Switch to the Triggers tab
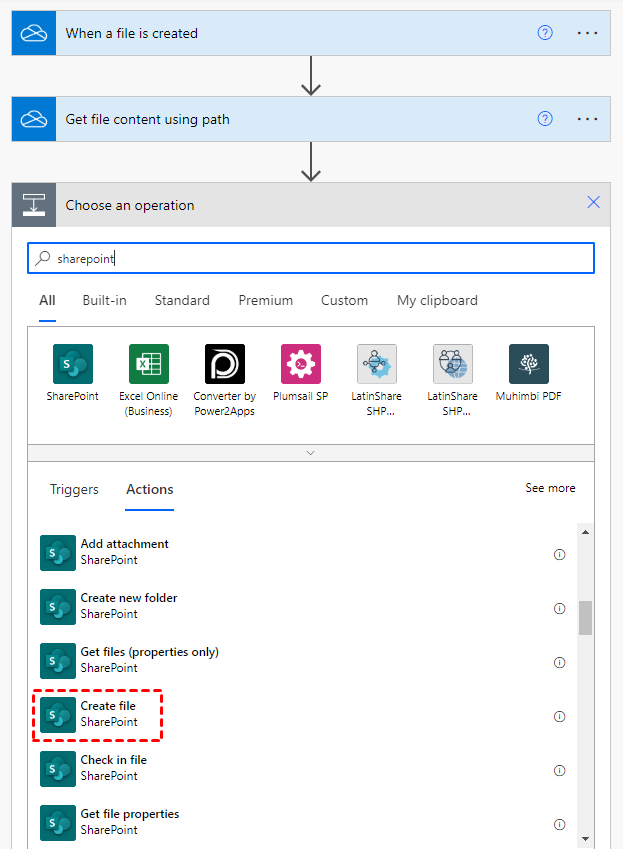623x849 pixels. point(74,489)
